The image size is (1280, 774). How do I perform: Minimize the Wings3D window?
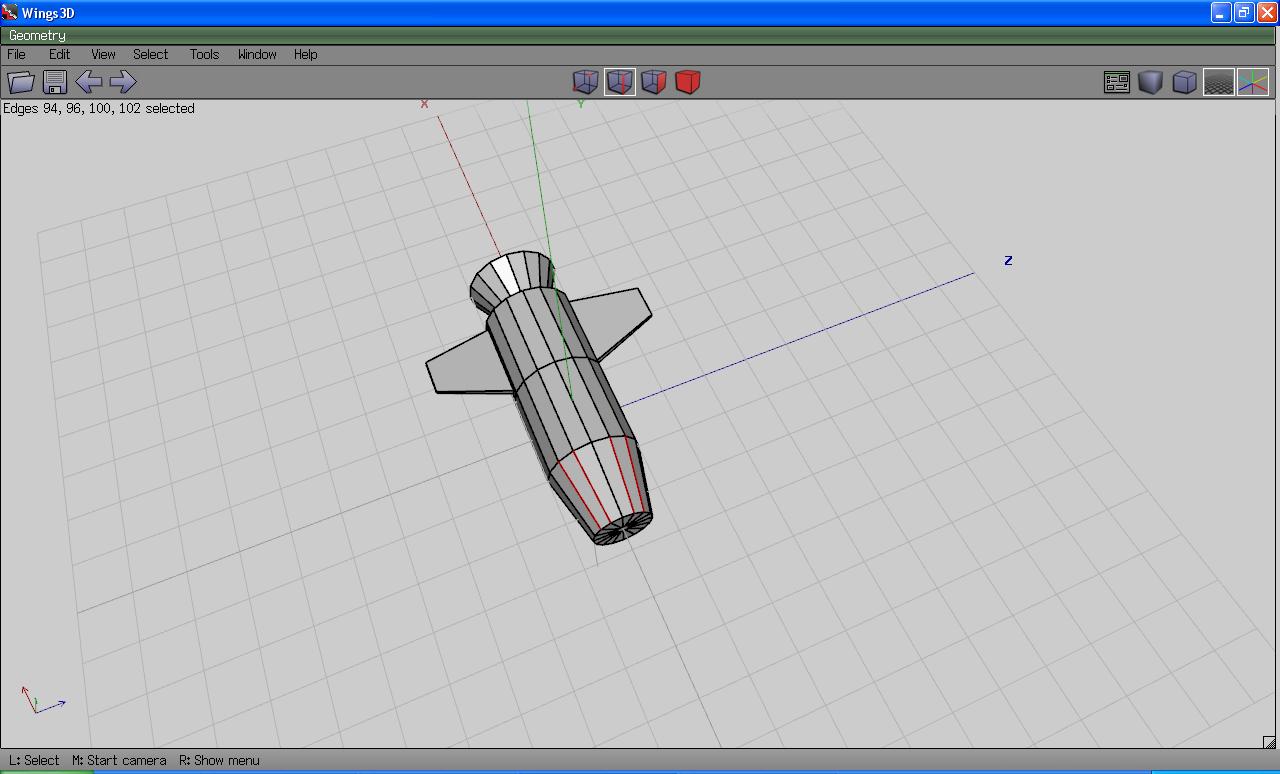click(1221, 13)
